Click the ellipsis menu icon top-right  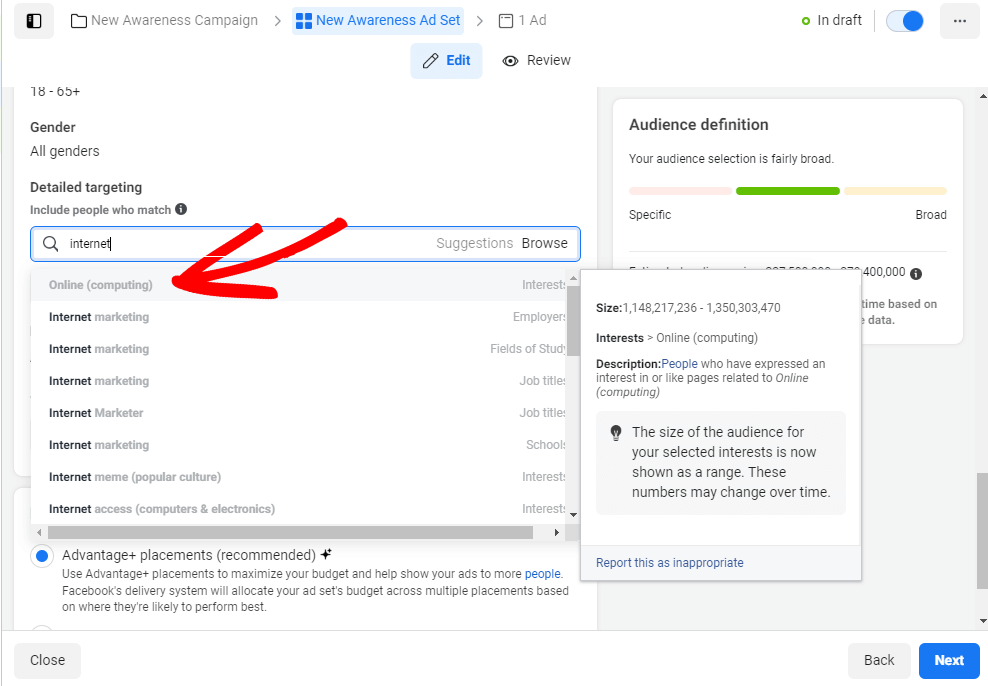[959, 20]
